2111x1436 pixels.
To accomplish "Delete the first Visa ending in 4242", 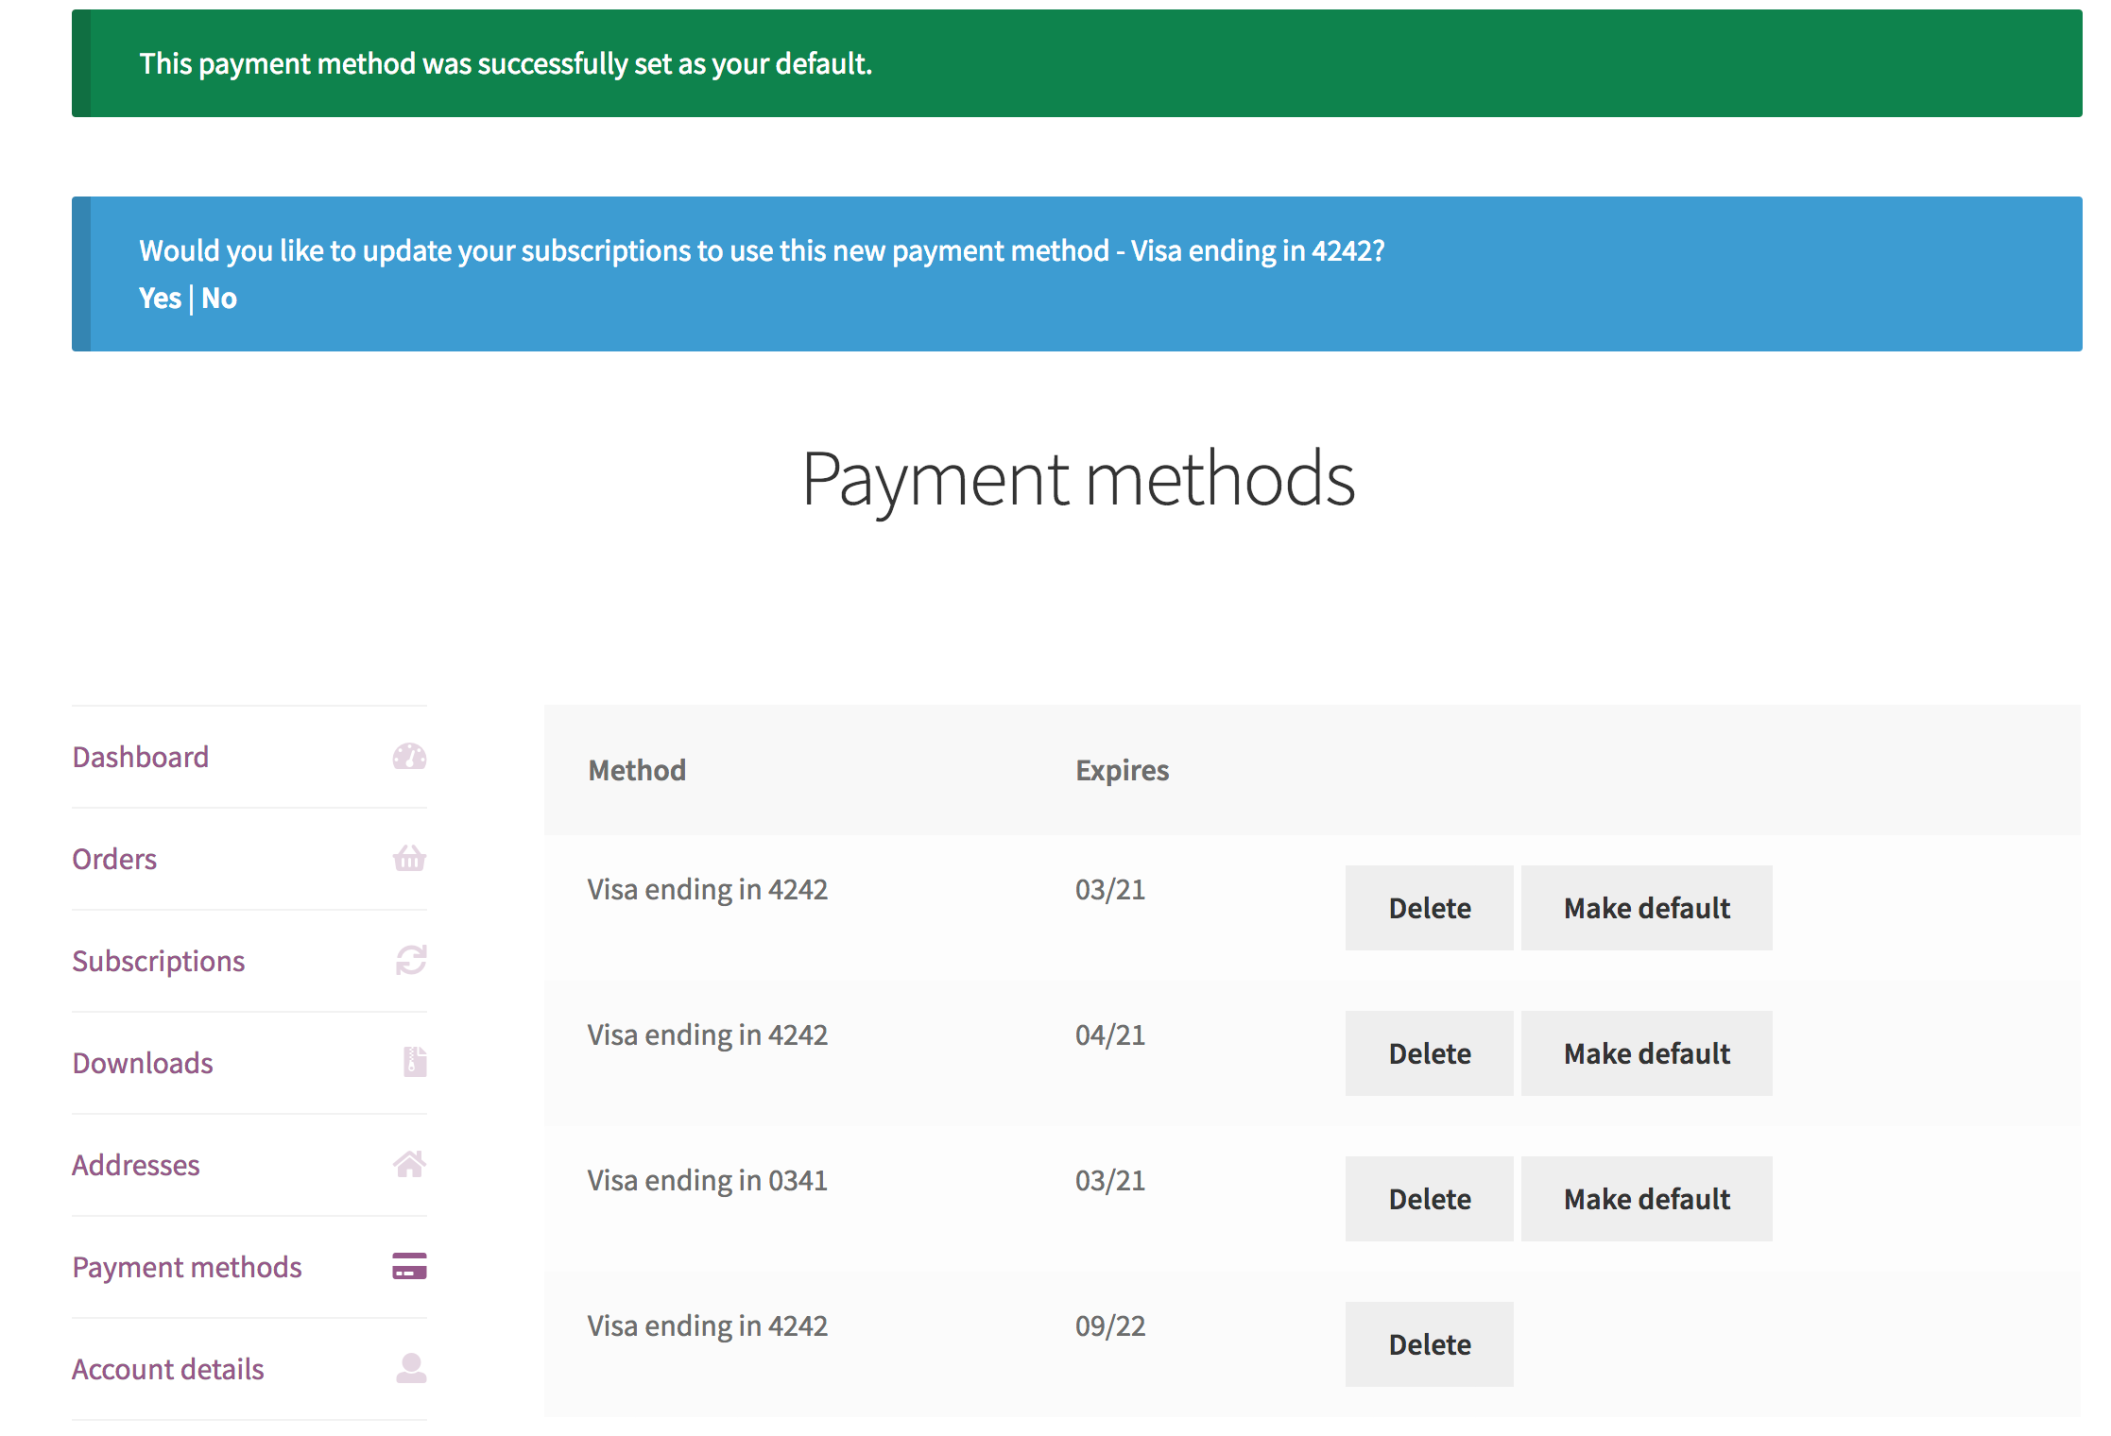I will tap(1428, 907).
